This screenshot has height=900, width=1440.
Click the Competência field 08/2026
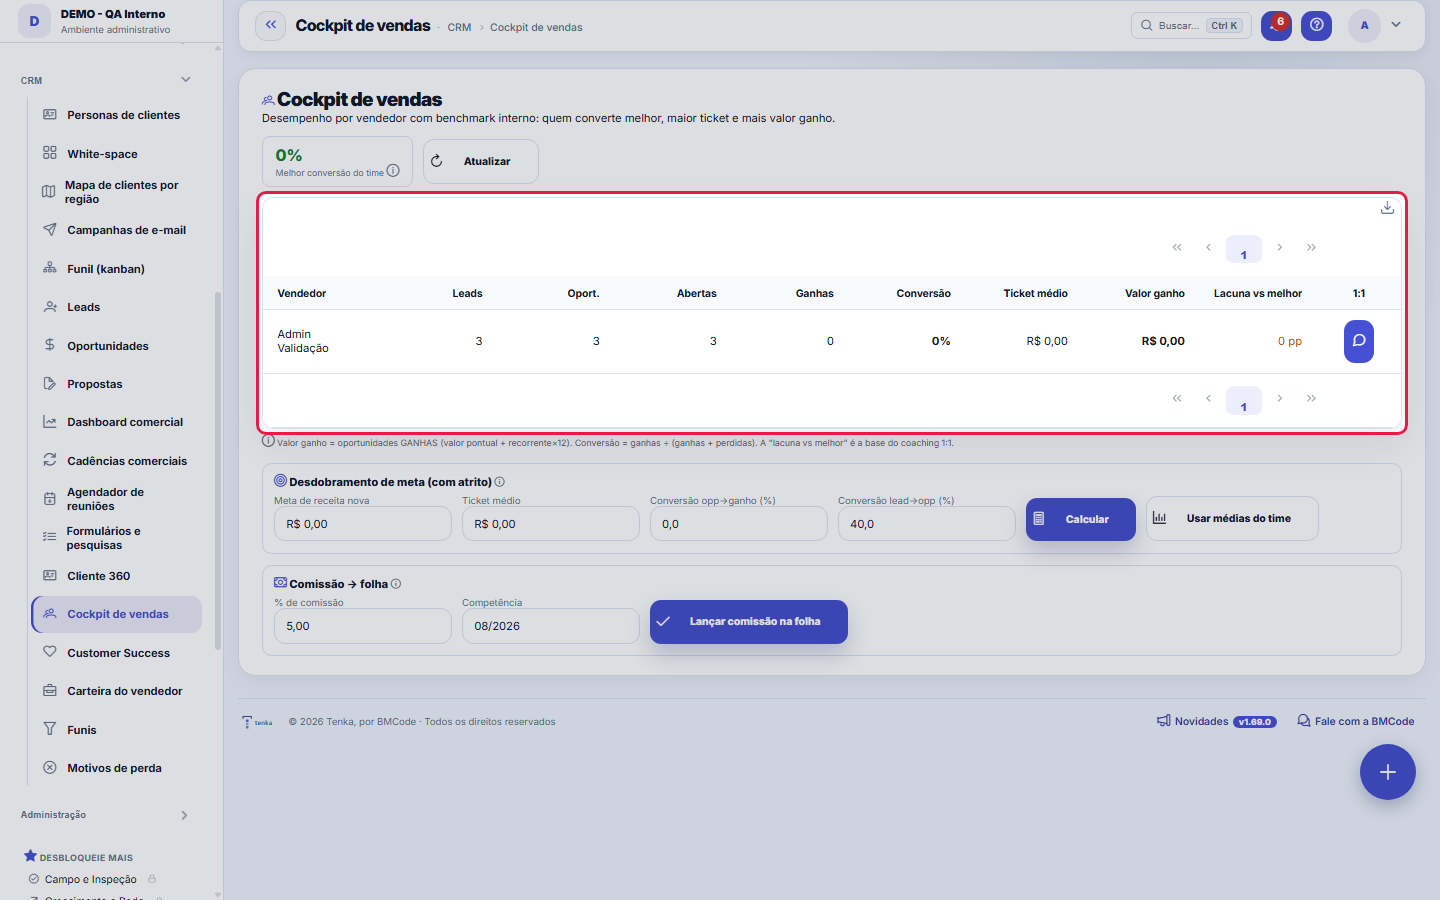click(551, 626)
